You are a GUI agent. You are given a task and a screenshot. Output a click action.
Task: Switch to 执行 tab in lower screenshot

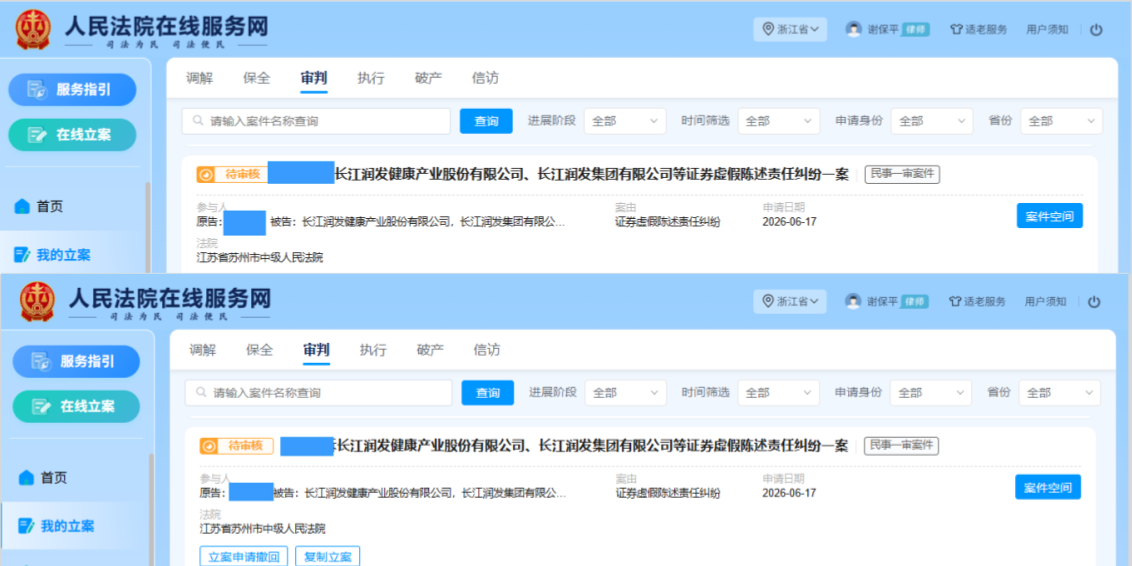pos(373,351)
